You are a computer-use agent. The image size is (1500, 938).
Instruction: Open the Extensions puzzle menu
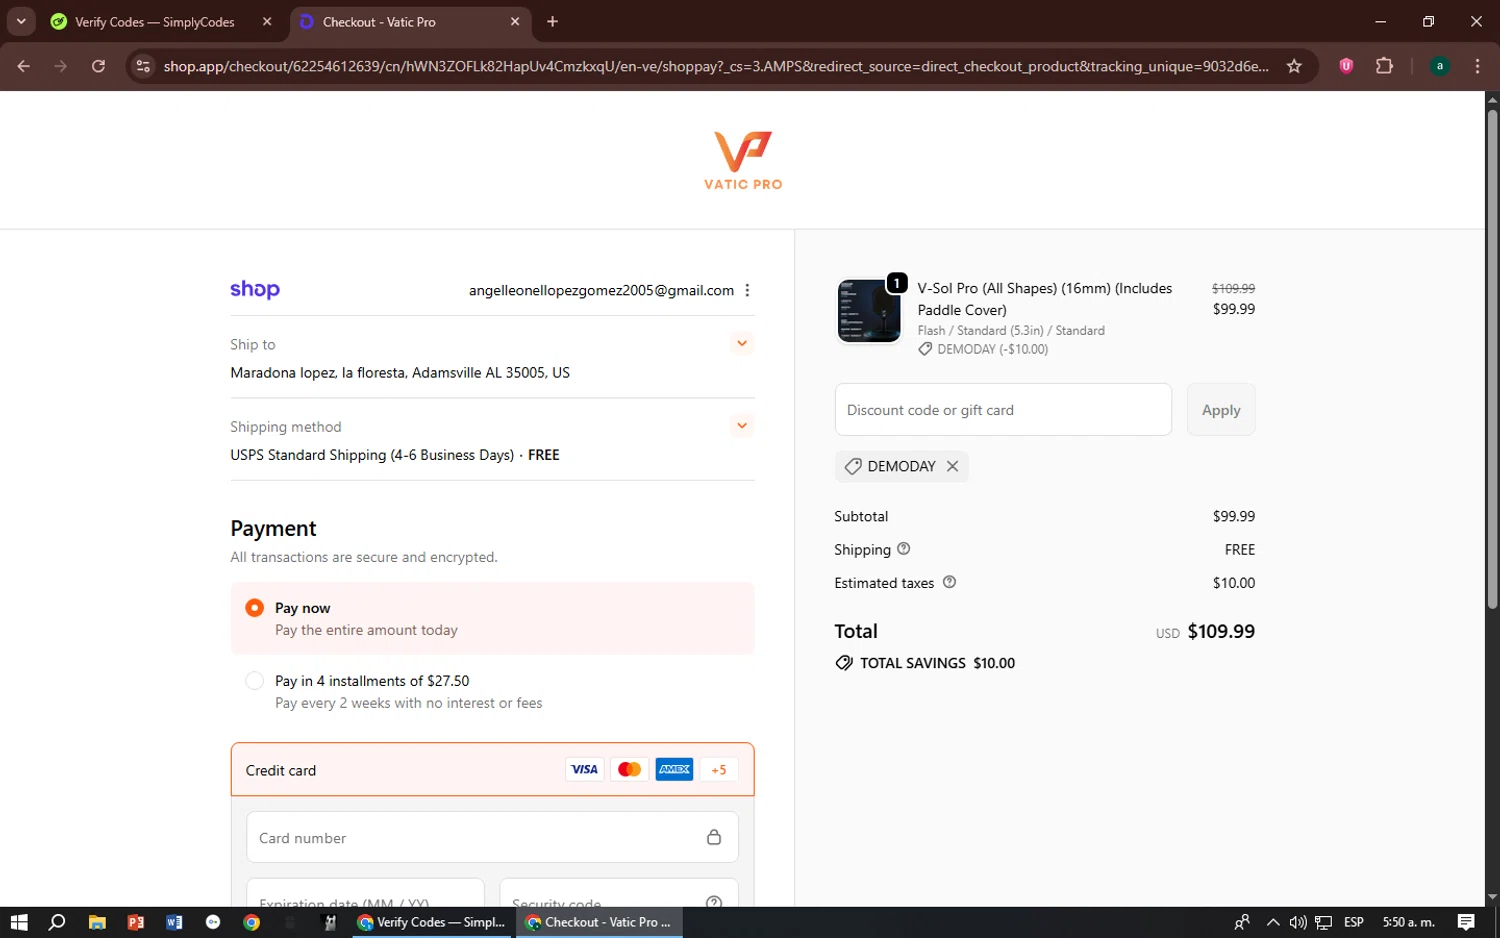(1384, 66)
